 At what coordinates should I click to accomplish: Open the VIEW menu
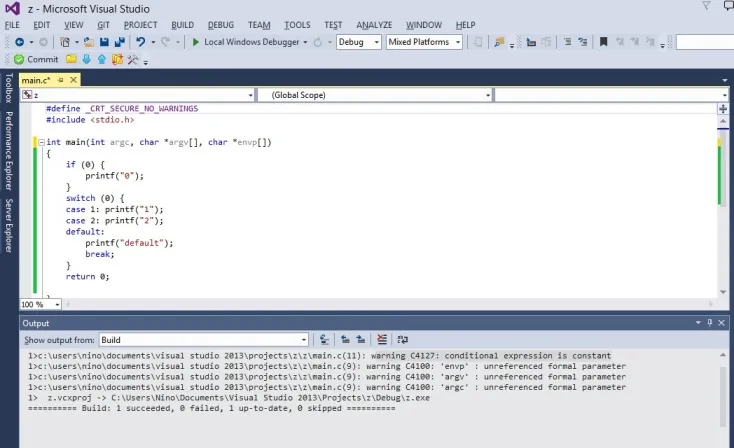[73, 25]
